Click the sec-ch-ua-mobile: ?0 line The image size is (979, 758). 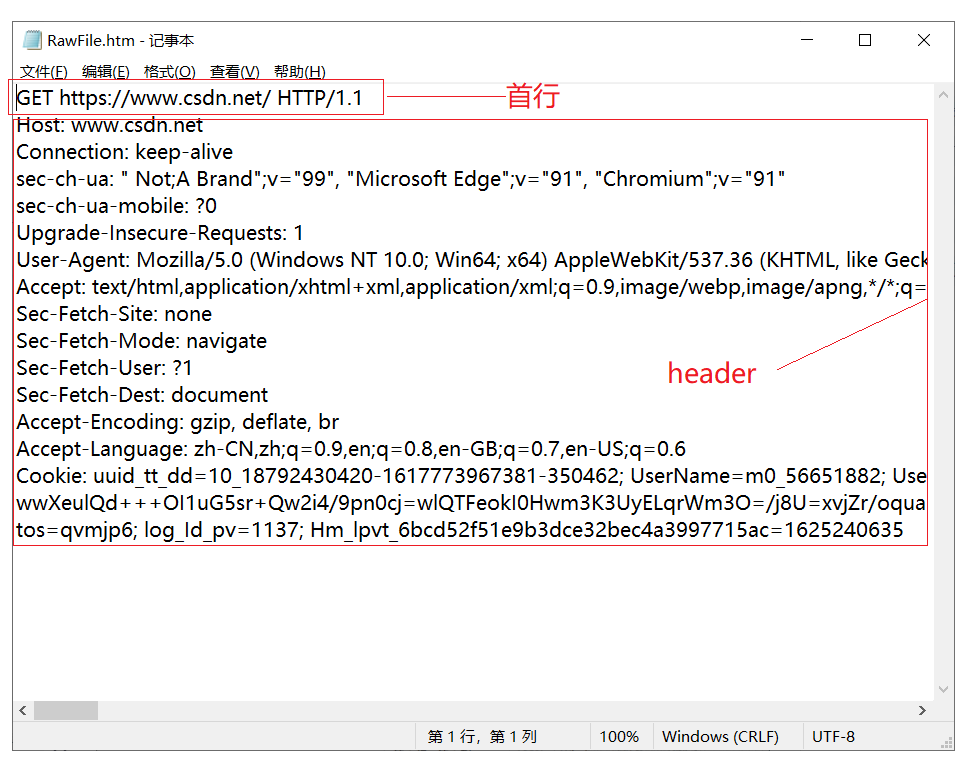pos(116,206)
